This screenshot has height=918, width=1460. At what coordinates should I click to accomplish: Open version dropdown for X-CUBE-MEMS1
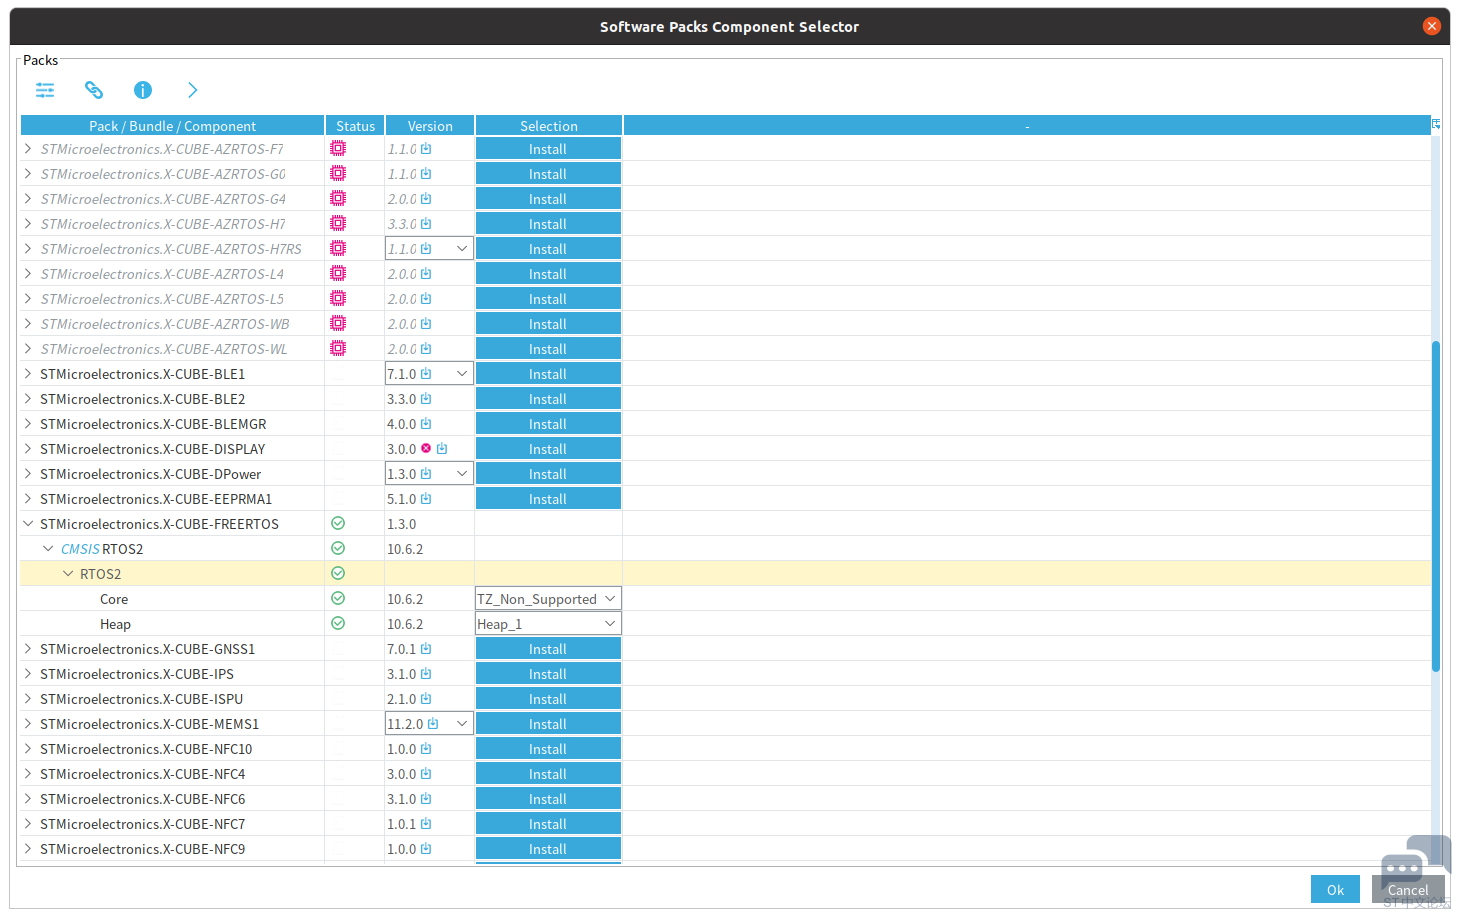[462, 723]
